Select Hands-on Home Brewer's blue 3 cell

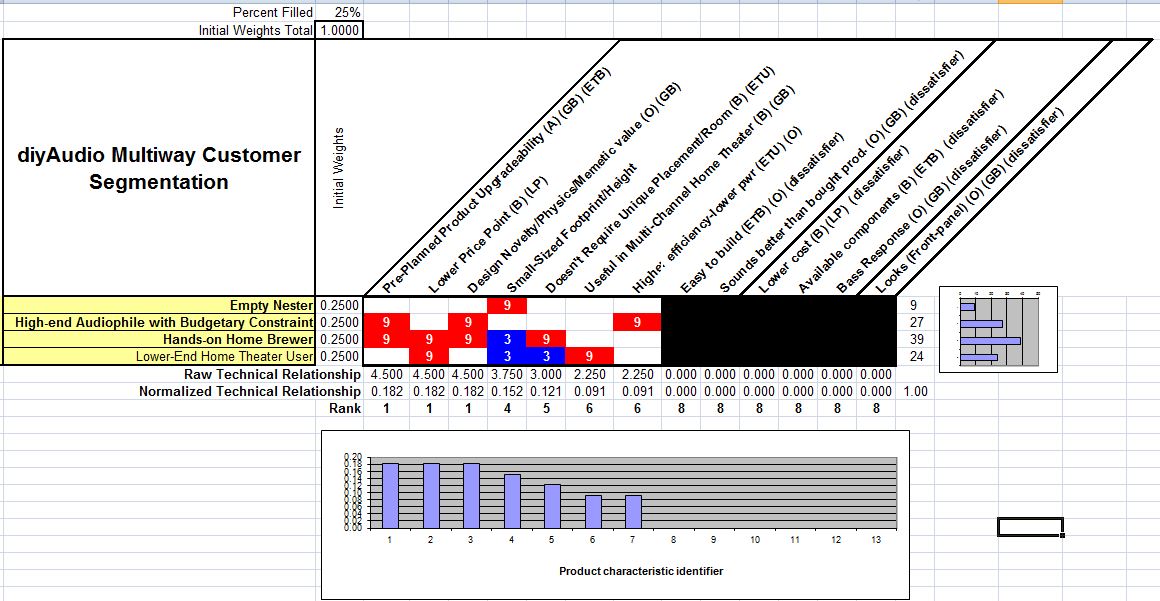[x=507, y=339]
